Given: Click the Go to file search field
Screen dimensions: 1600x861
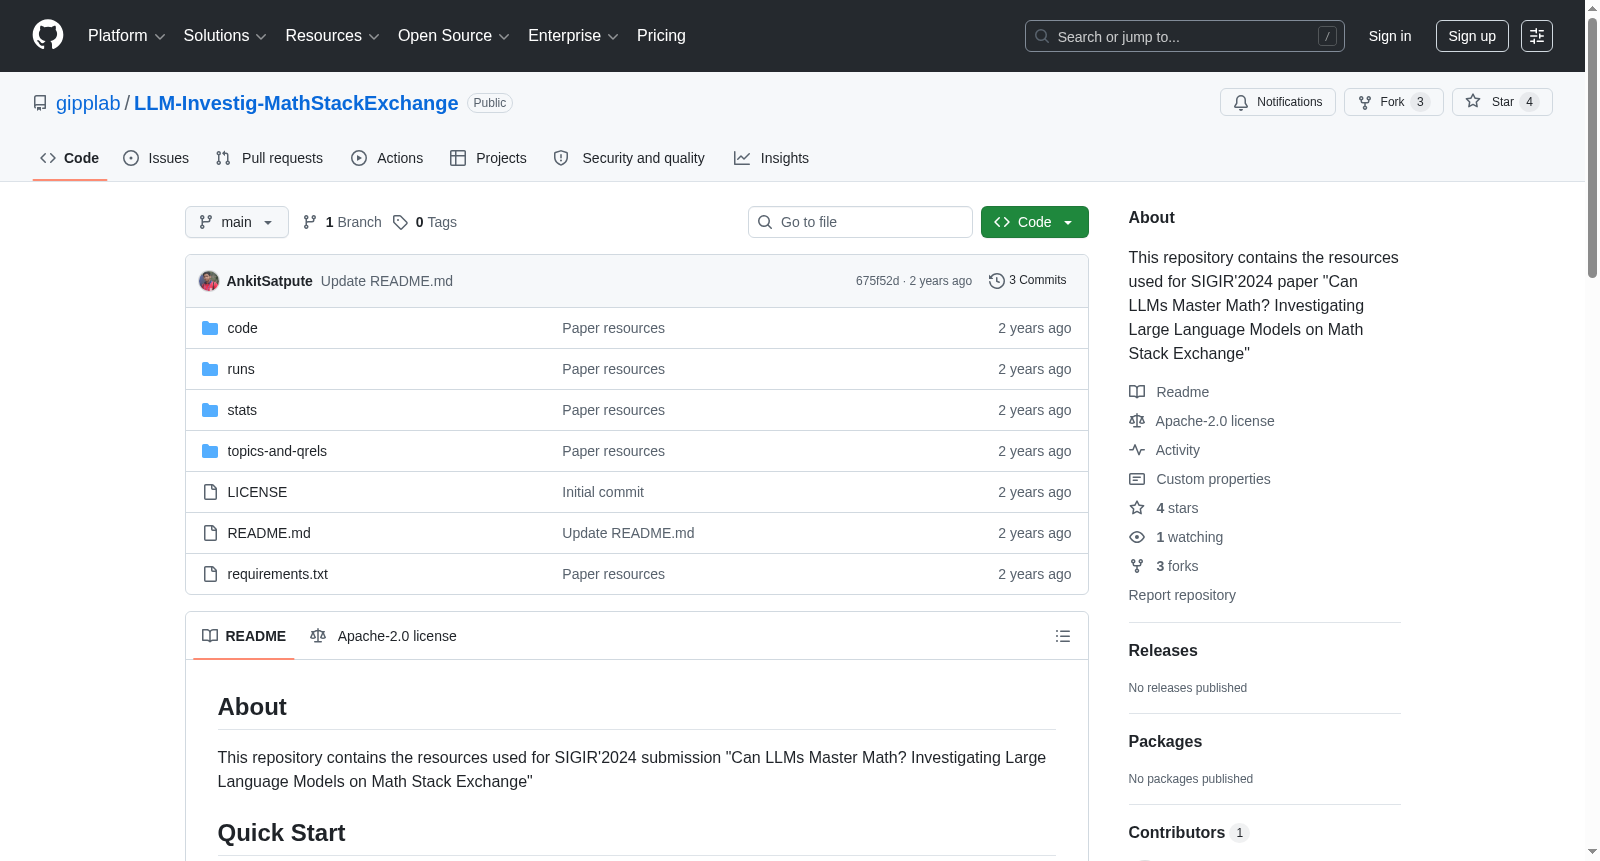Looking at the screenshot, I should coord(860,222).
